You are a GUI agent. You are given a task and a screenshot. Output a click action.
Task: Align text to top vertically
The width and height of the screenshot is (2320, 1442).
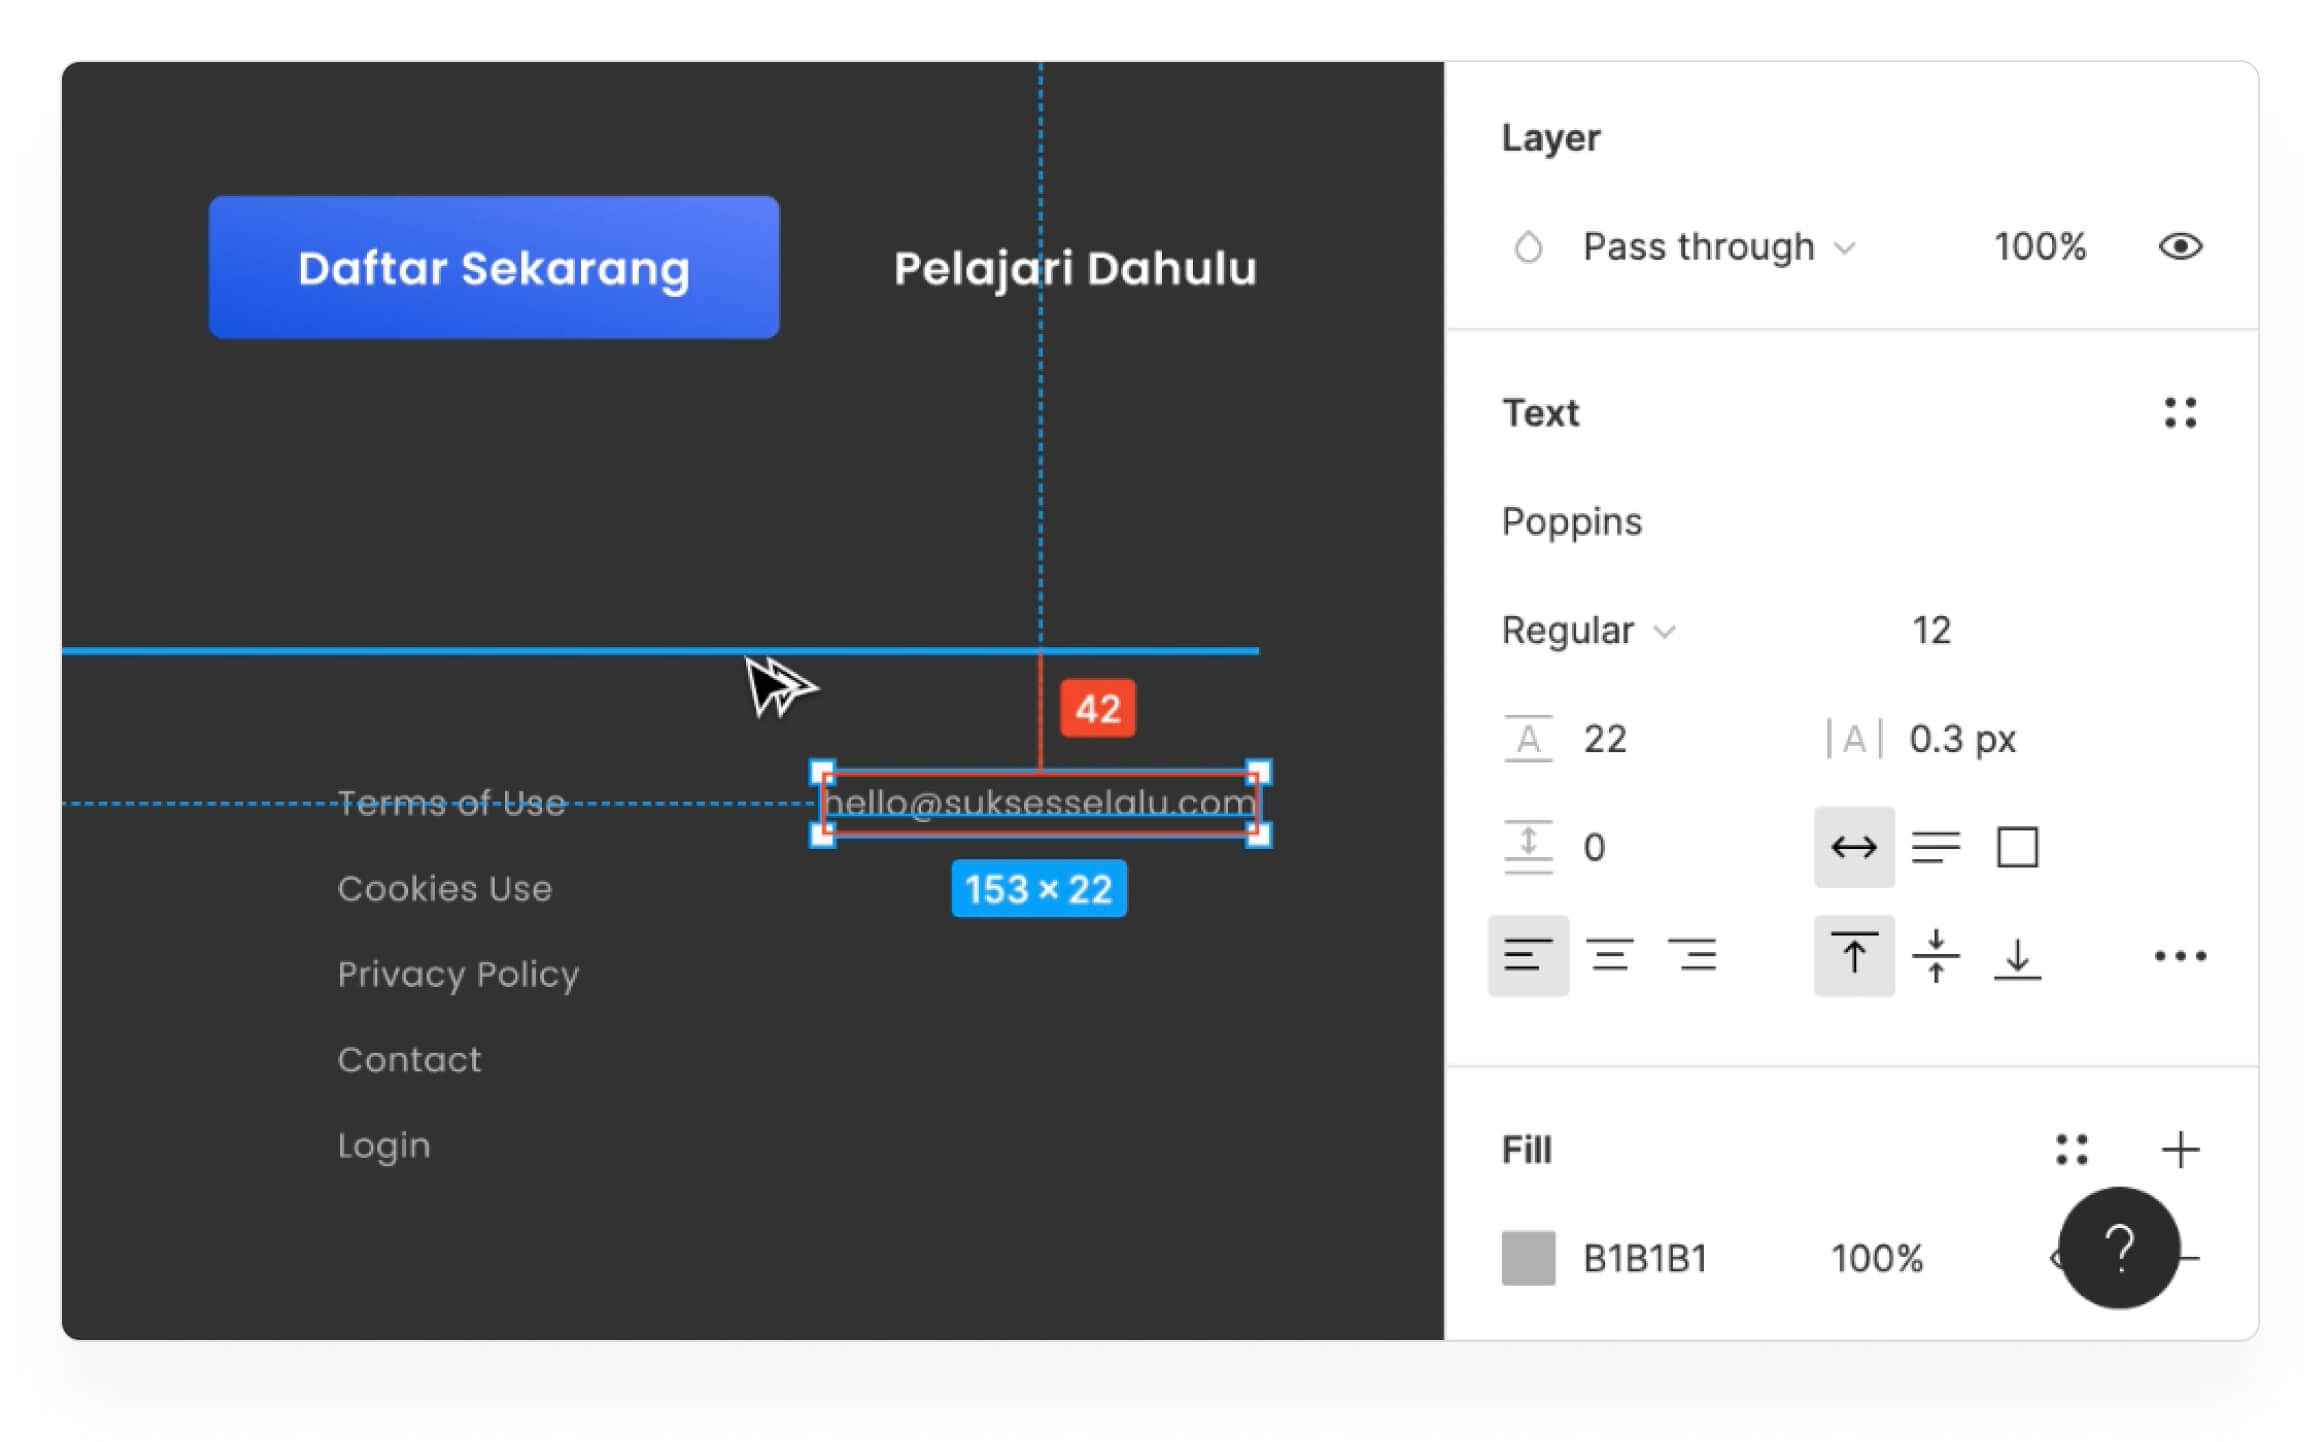click(x=1853, y=956)
